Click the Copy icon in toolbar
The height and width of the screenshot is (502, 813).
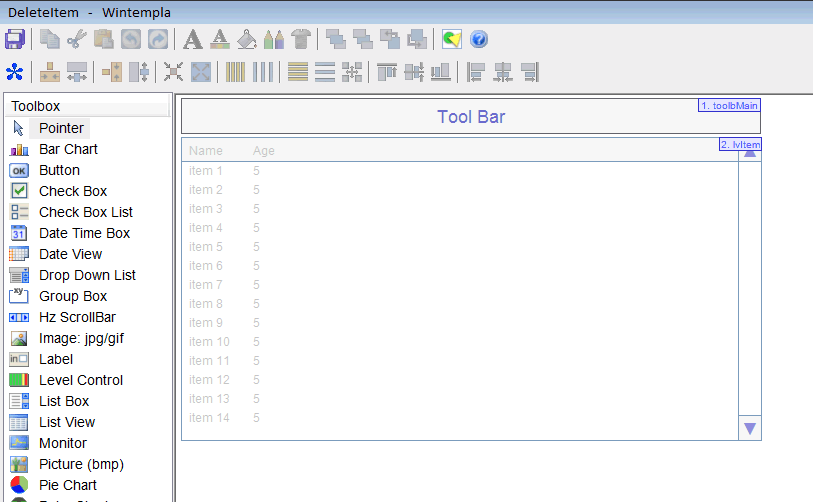tap(50, 39)
